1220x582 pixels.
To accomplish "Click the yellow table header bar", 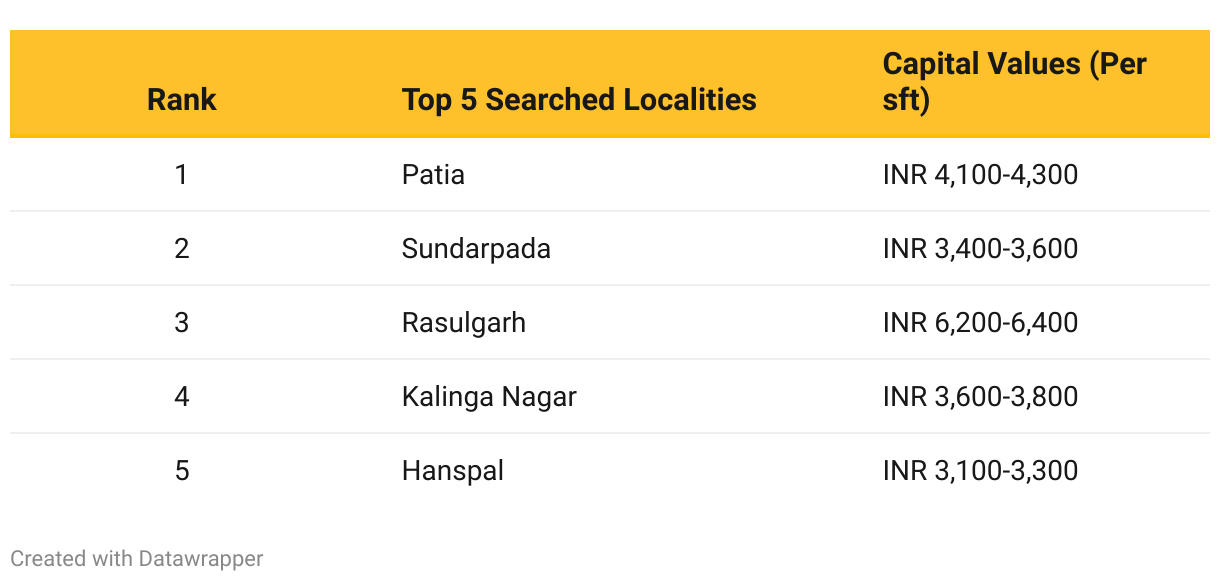I will pyautogui.click(x=610, y=84).
